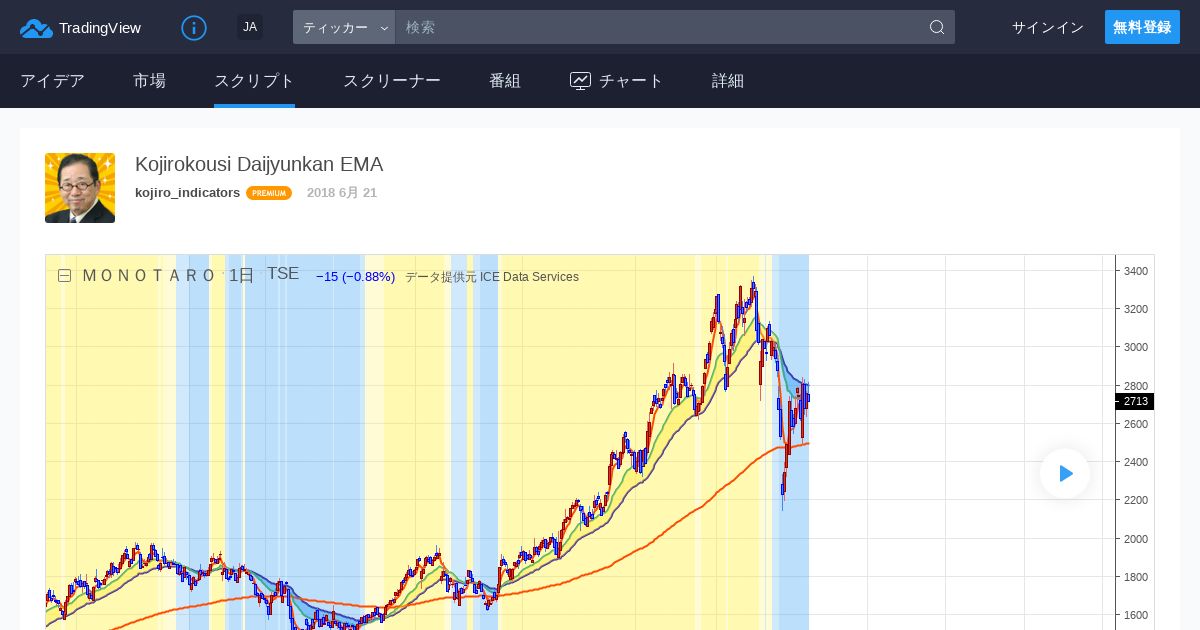Open the 市場 menu
This screenshot has height=630, width=1200.
click(x=149, y=81)
